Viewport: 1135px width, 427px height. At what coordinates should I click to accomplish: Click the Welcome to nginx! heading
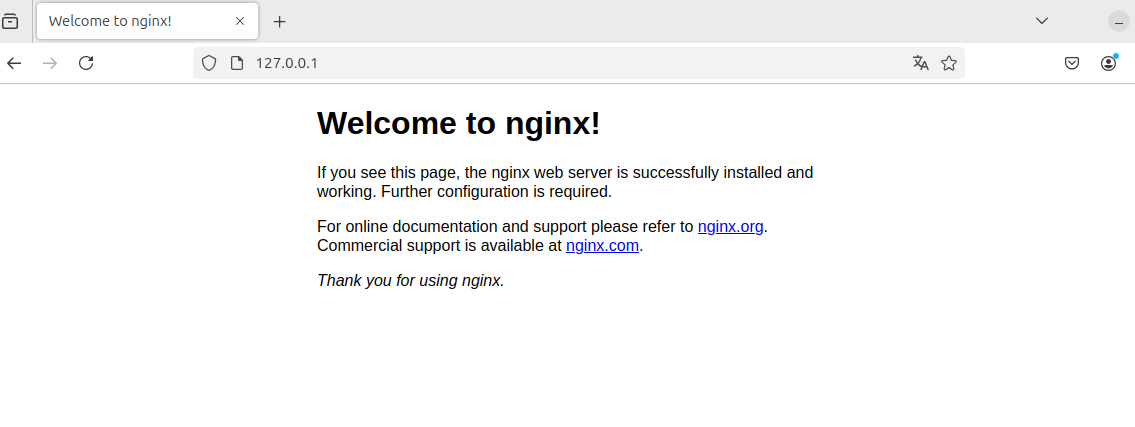point(459,123)
